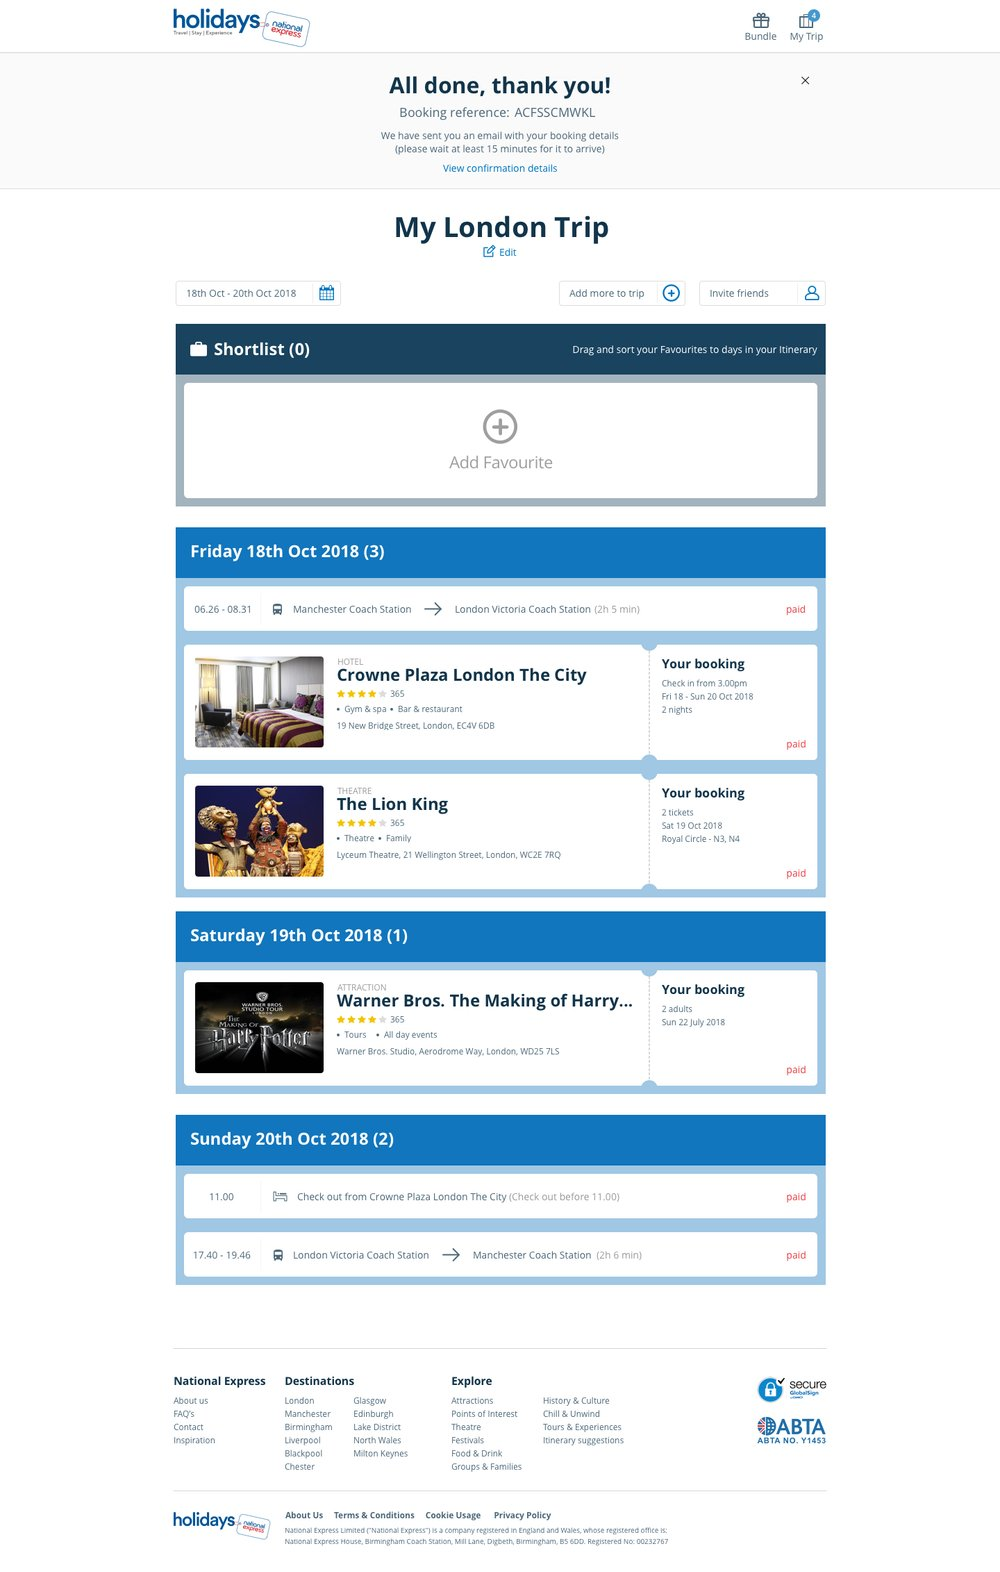Open the calendar icon for trip dates
Image resolution: width=1000 pixels, height=1572 pixels.
pyautogui.click(x=326, y=293)
